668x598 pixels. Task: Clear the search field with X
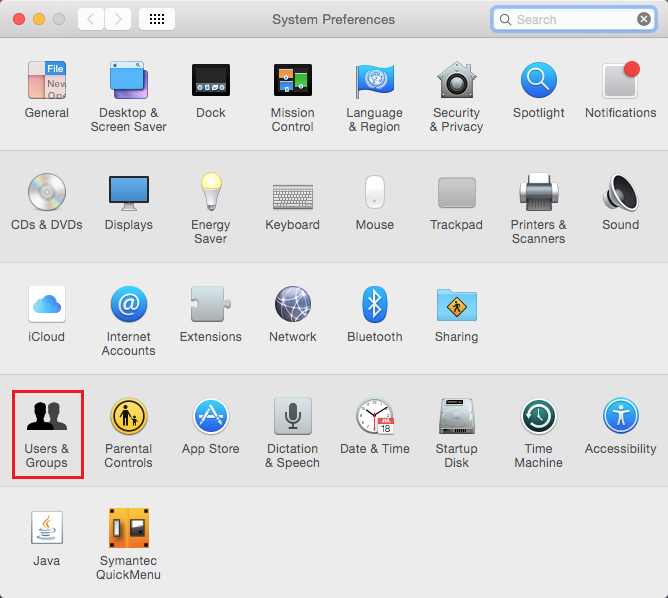tap(644, 19)
